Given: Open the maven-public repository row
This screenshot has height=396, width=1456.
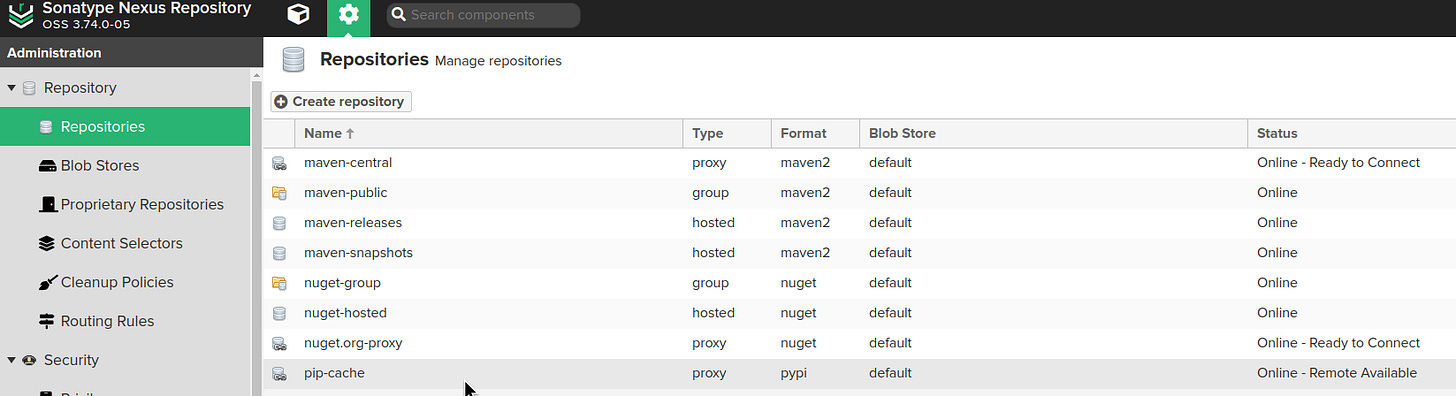Looking at the screenshot, I should pos(860,192).
